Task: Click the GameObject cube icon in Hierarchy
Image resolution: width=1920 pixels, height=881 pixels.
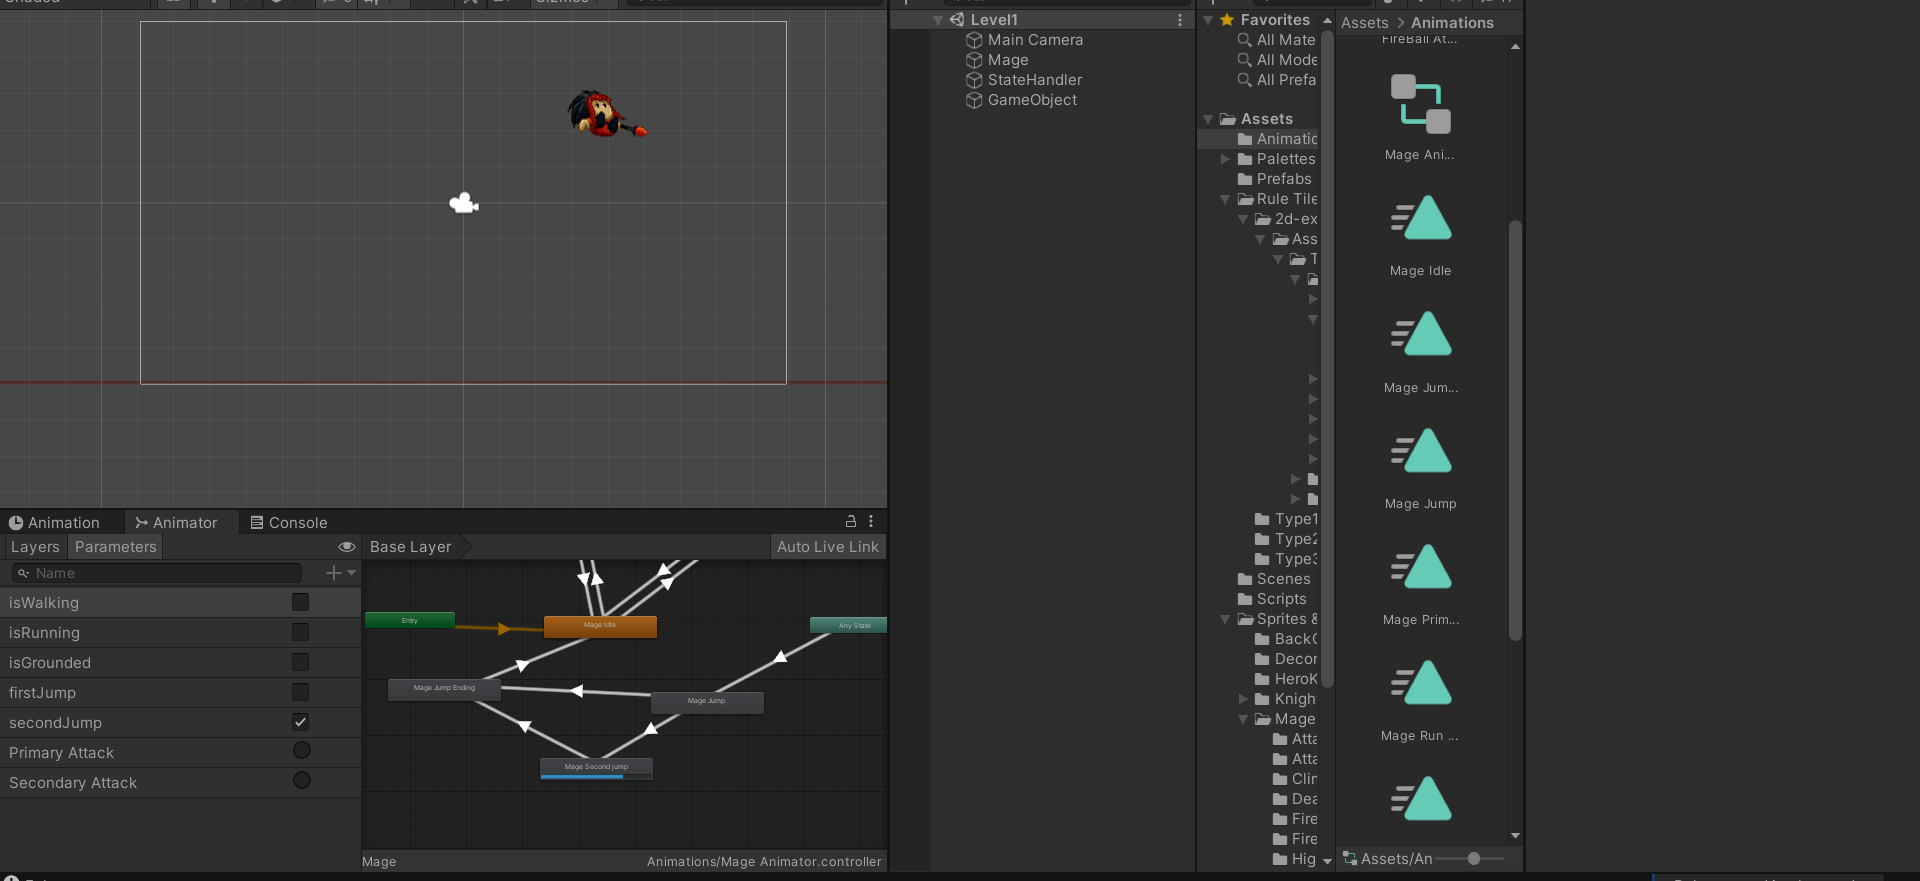Action: click(974, 100)
